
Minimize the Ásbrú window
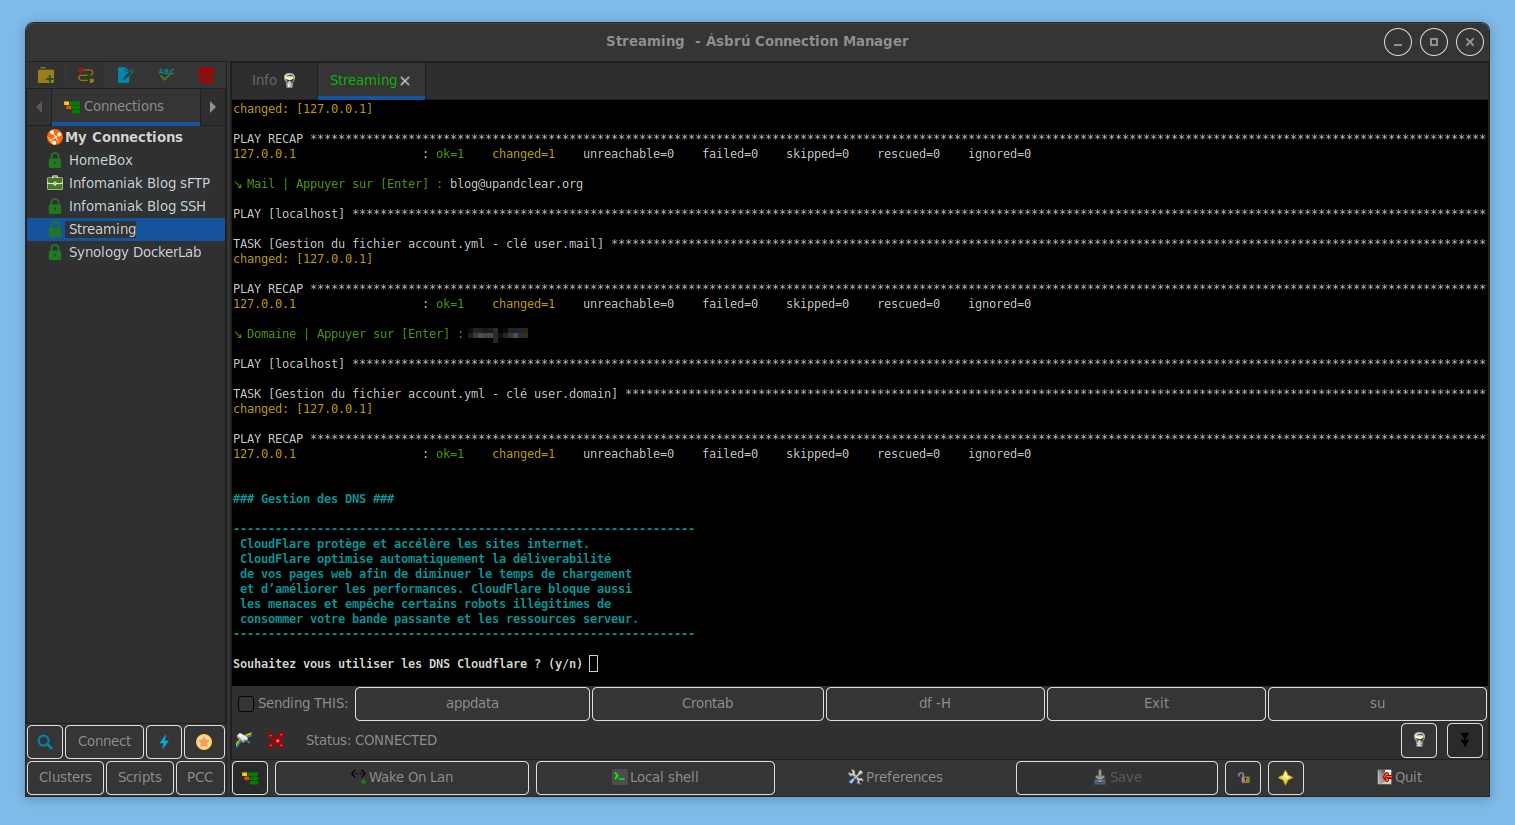click(x=1398, y=42)
